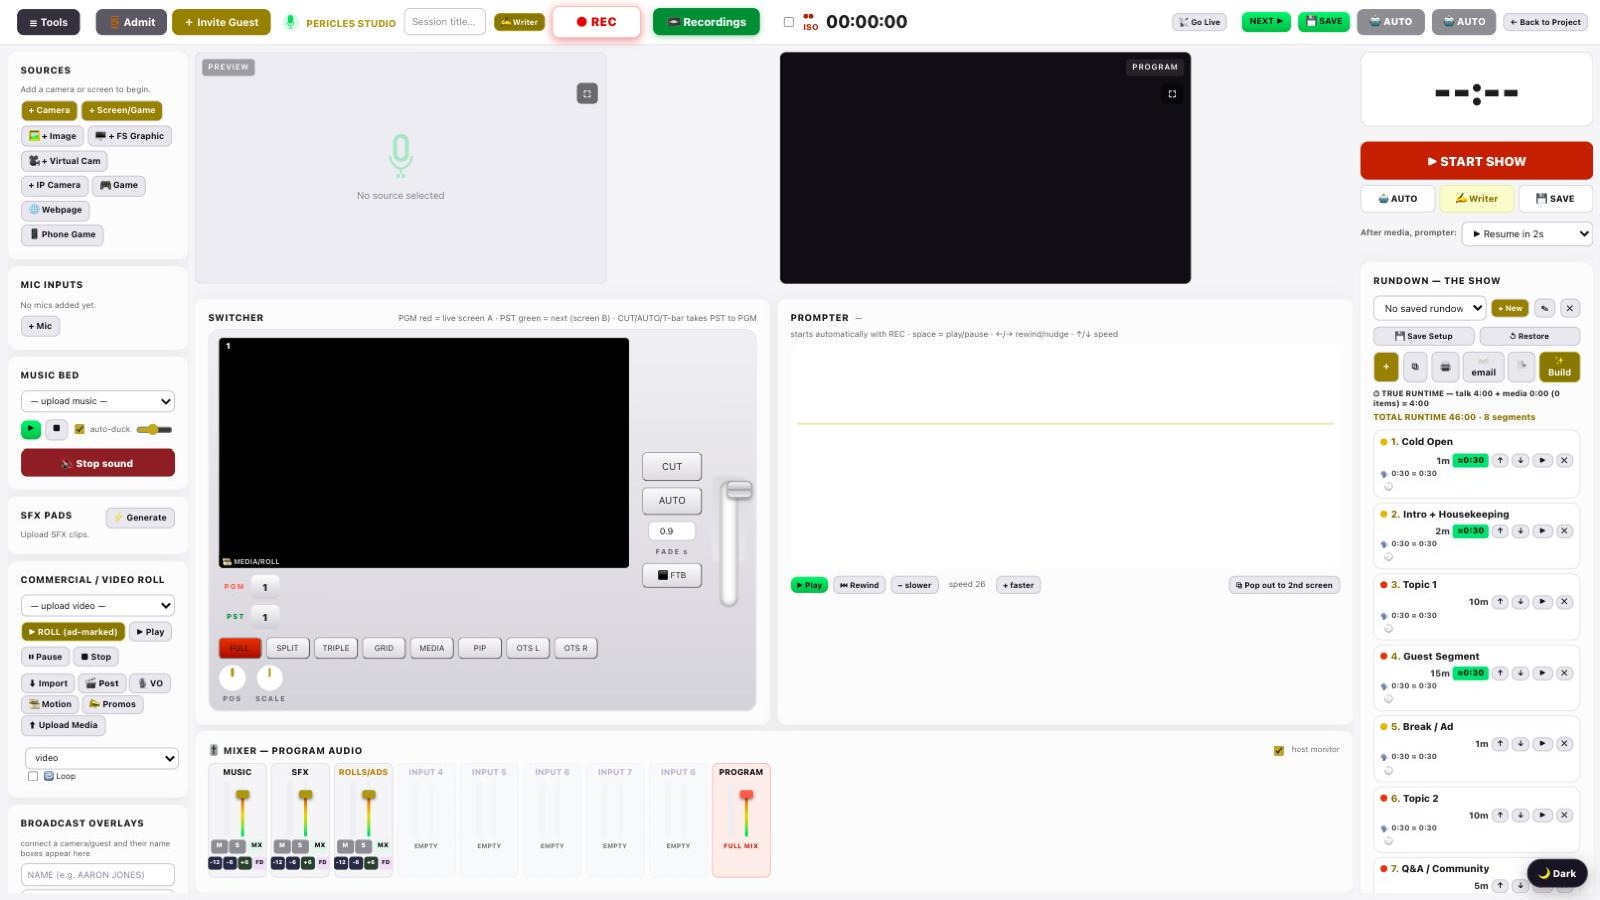
Task: Move Guest Segment up in rundown
Action: (1500, 673)
